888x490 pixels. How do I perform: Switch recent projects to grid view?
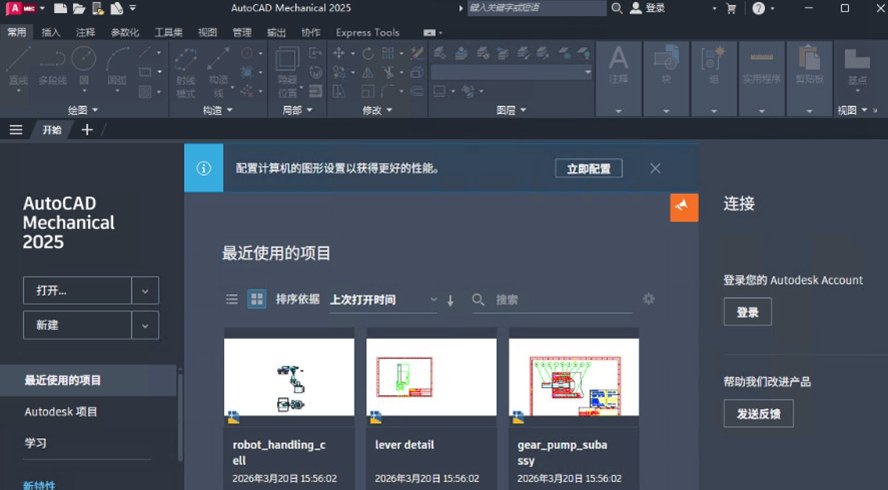(x=257, y=299)
